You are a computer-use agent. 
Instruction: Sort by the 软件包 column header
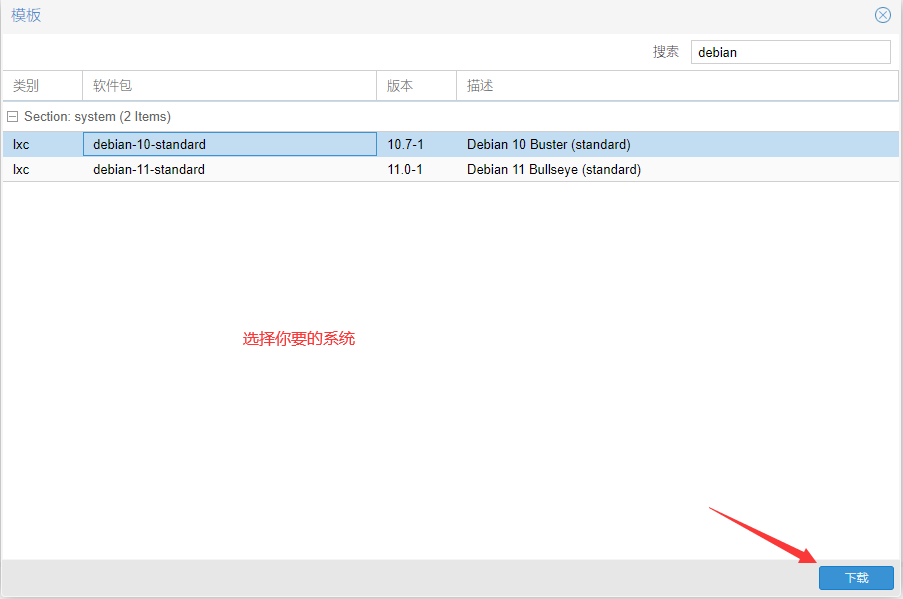pos(228,86)
